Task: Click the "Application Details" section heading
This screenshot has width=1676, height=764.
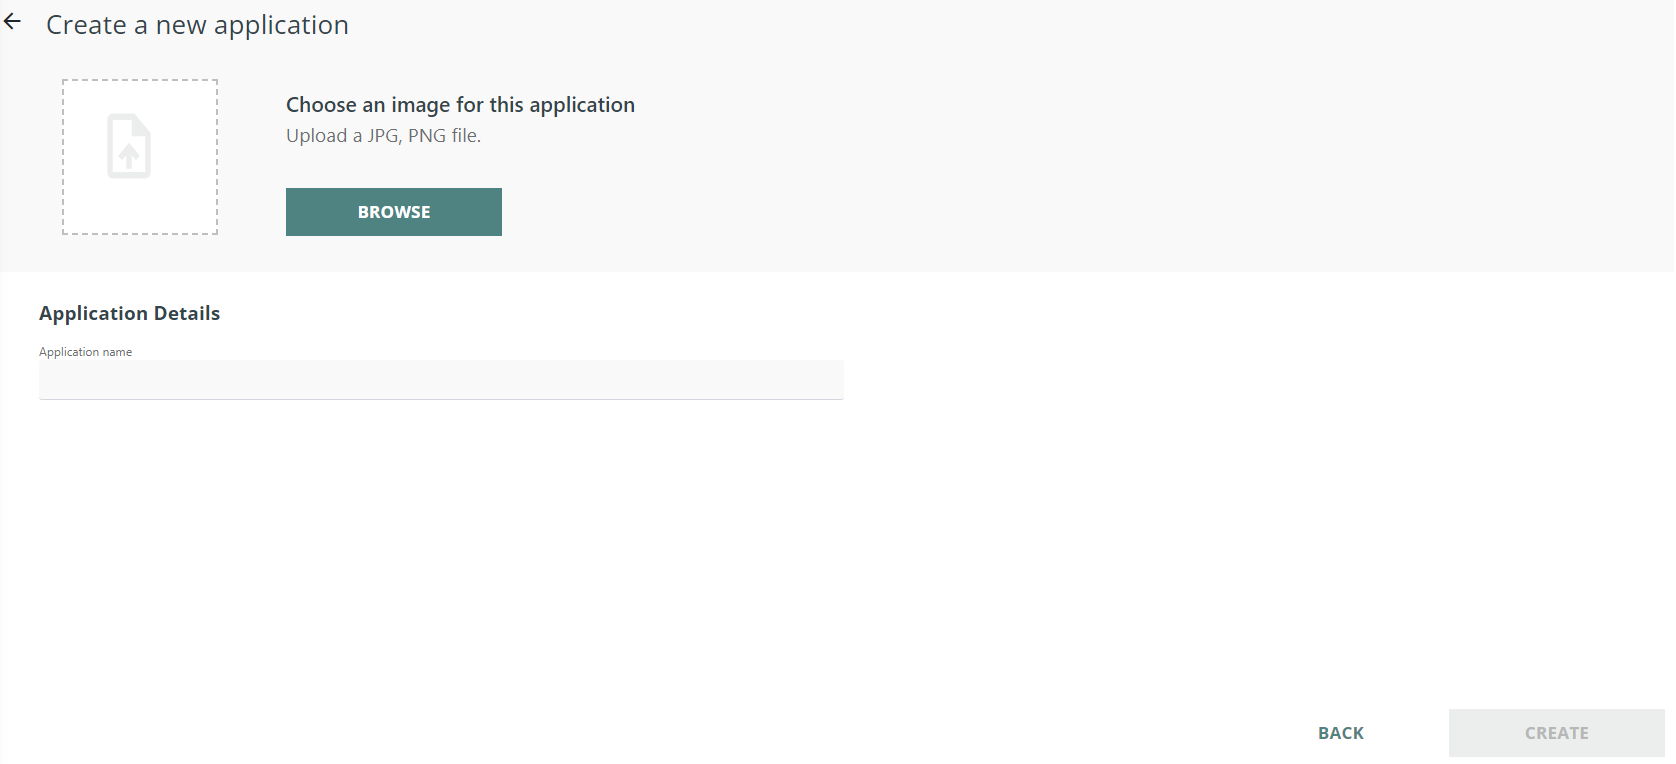Action: click(x=129, y=313)
